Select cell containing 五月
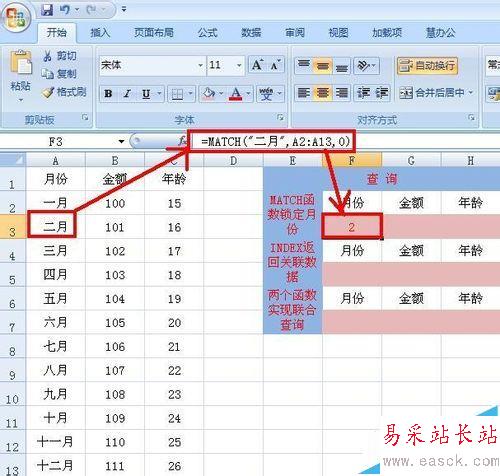This screenshot has height=476, width=500. pyautogui.click(x=56, y=298)
